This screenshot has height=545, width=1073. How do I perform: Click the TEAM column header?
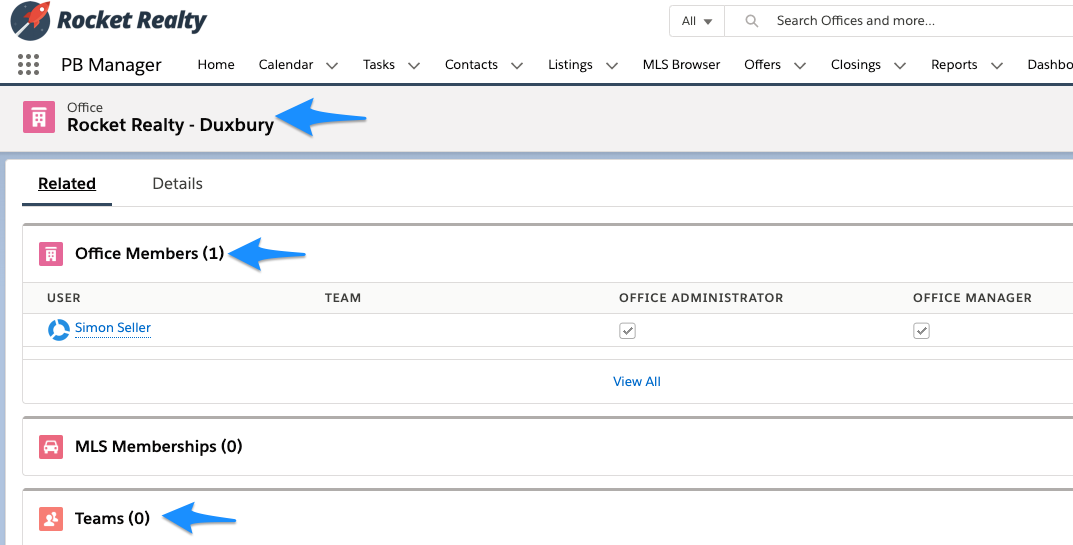click(343, 298)
